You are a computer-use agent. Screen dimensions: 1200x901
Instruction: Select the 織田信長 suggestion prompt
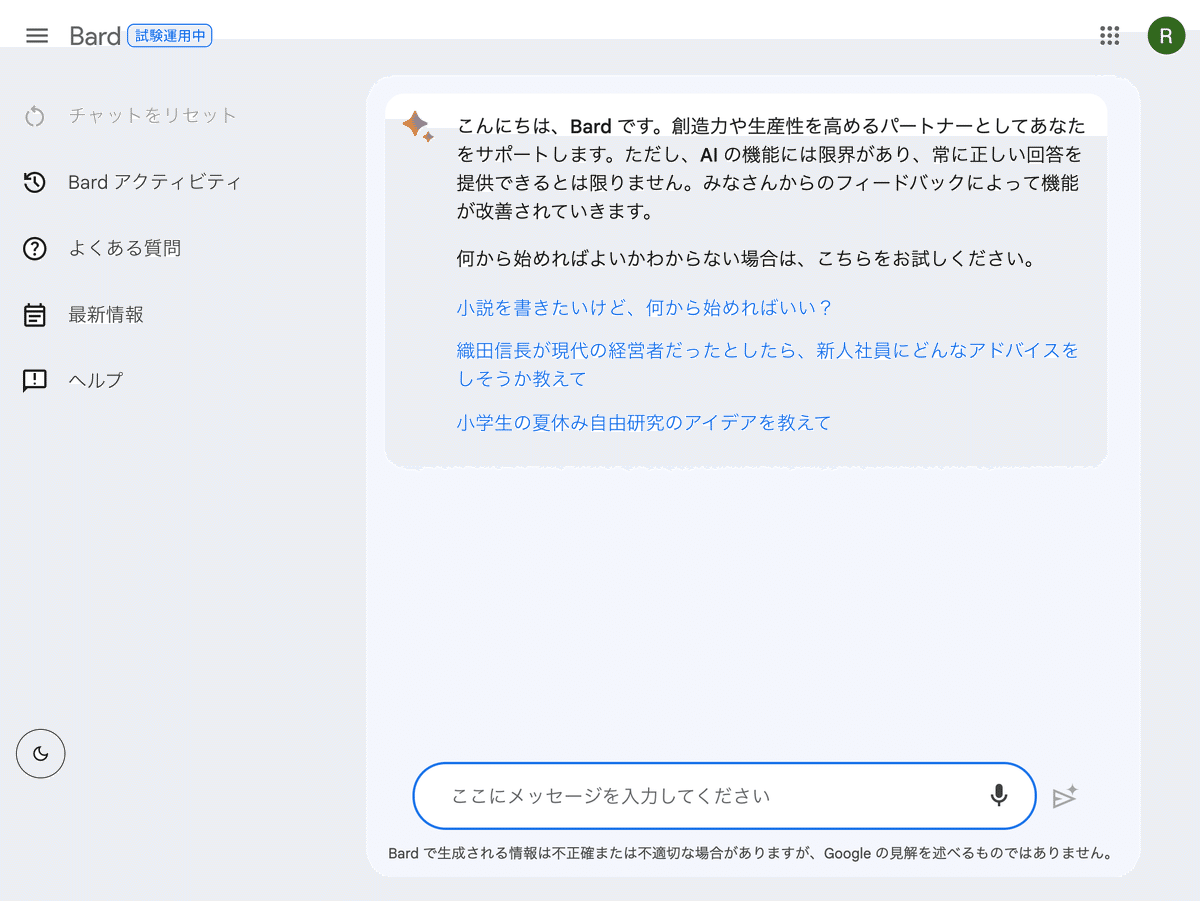click(x=768, y=365)
